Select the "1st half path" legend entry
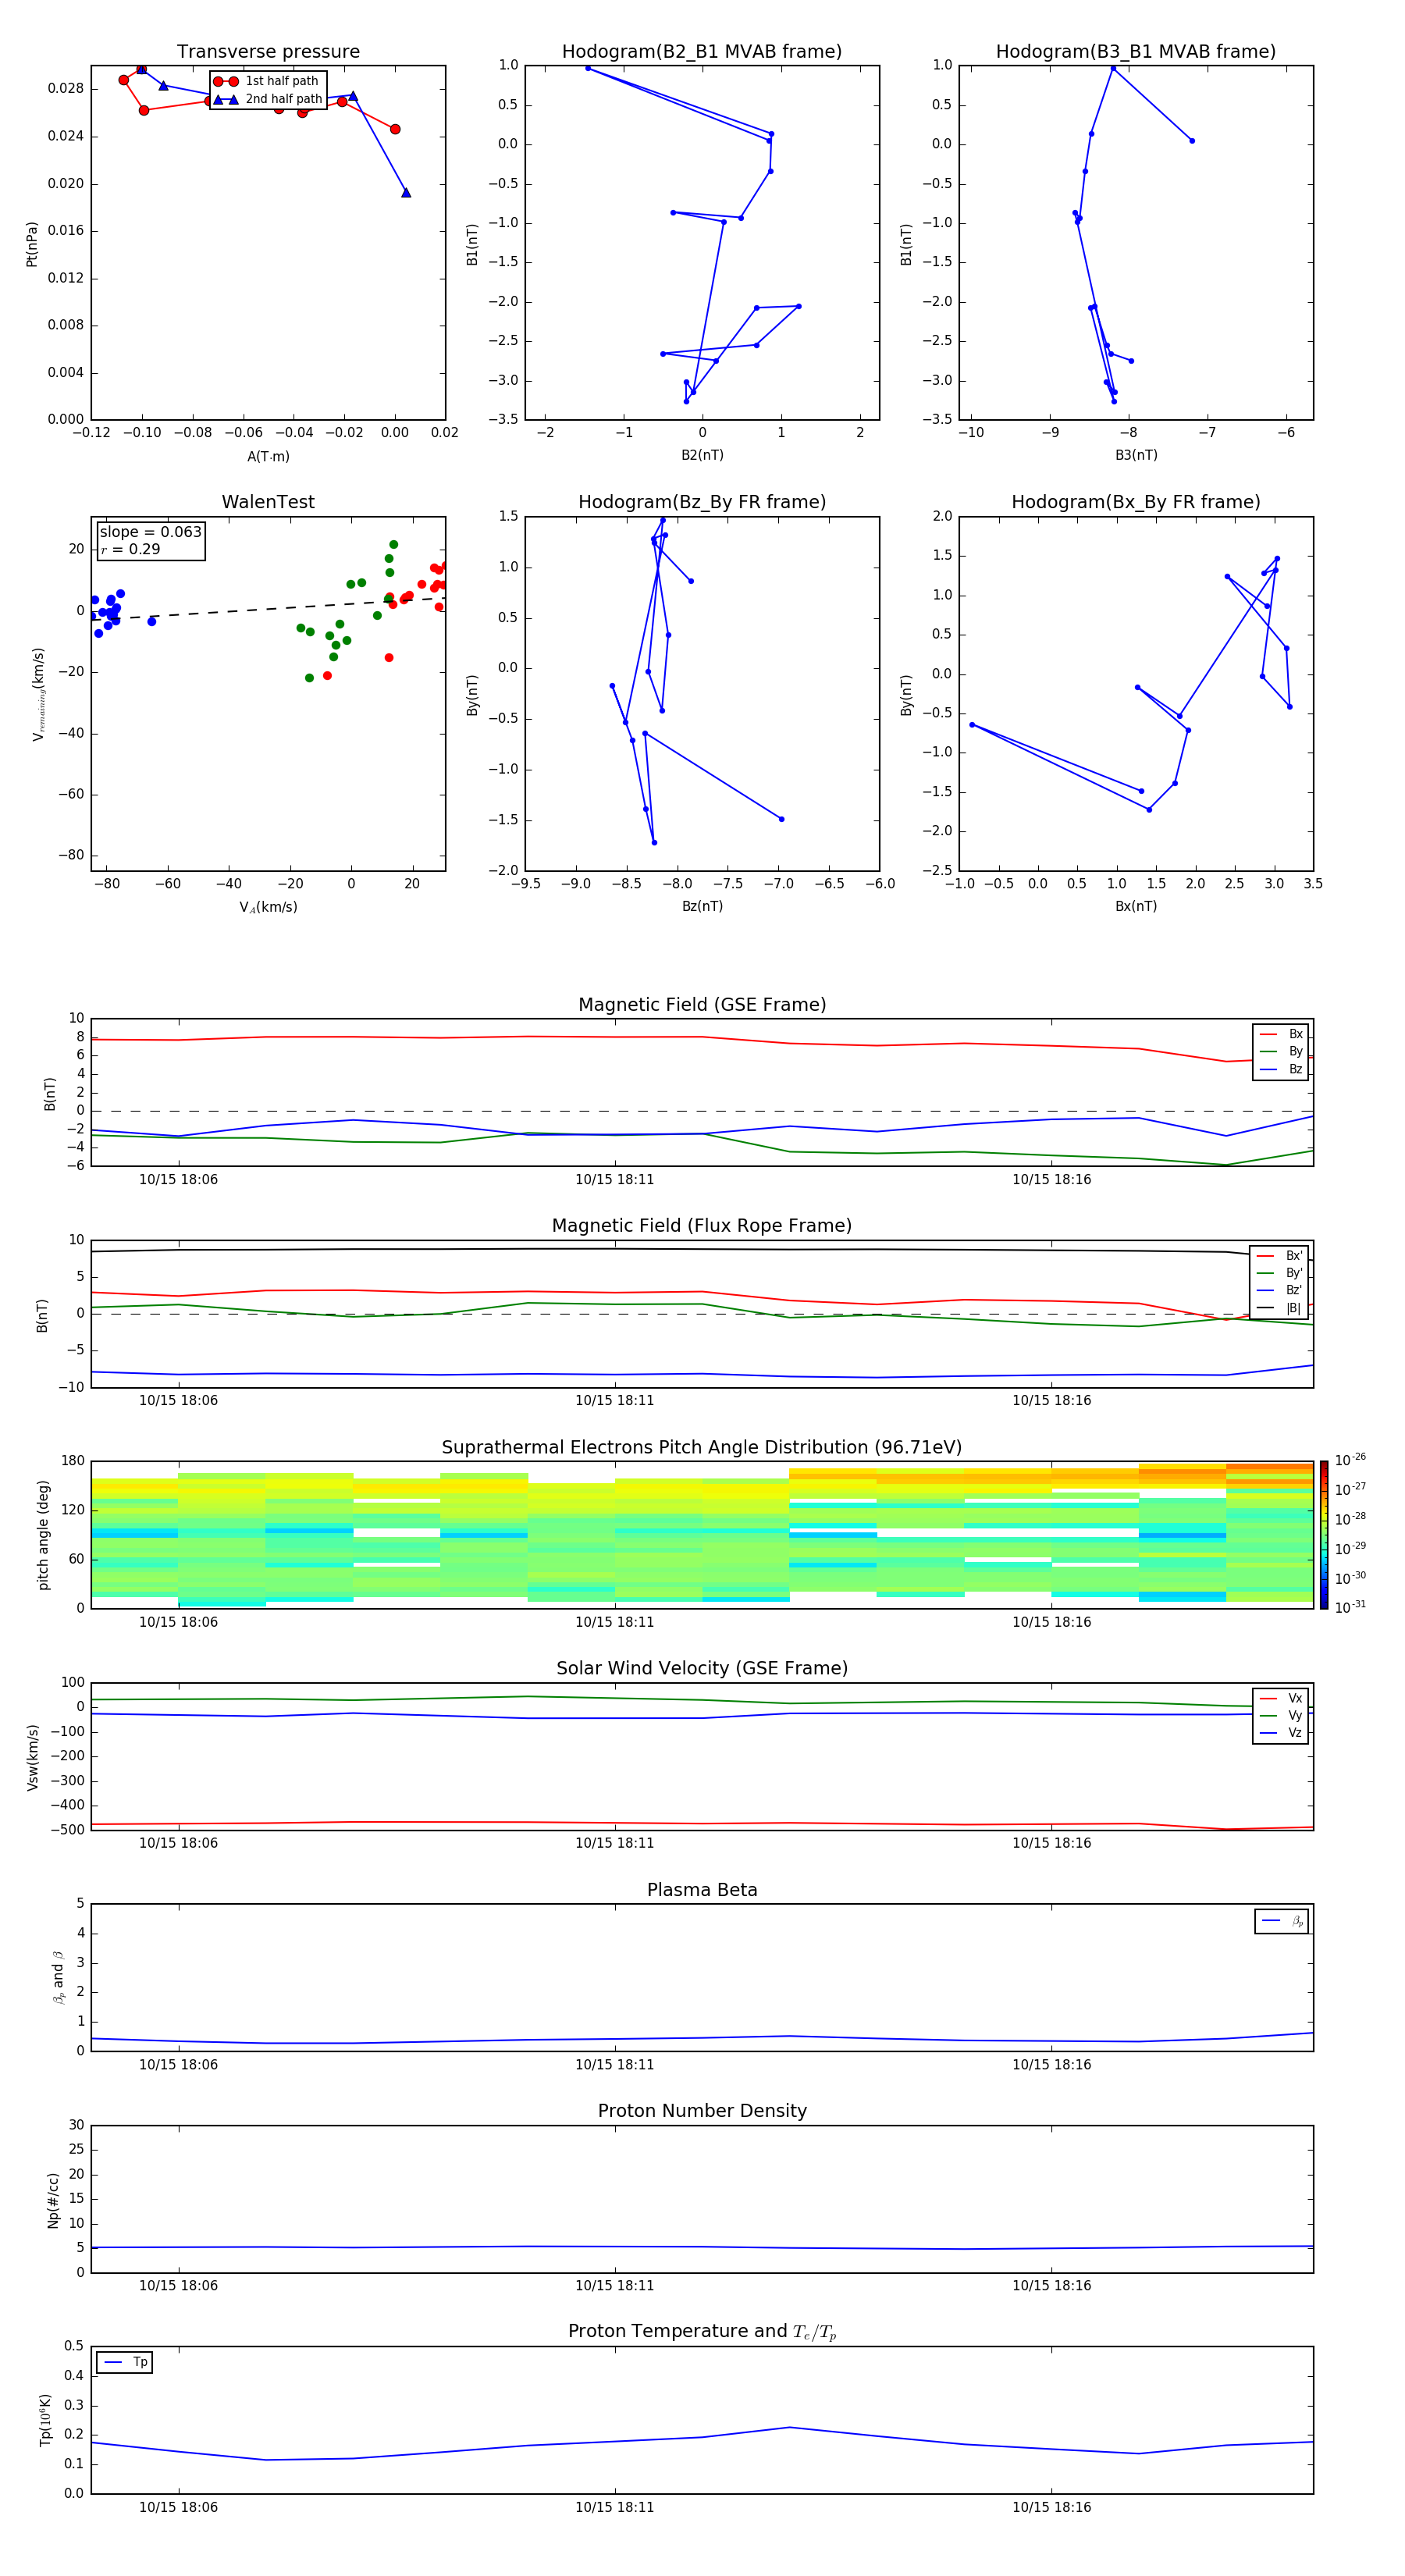Screen dimensions: 1405x2576 point(267,81)
